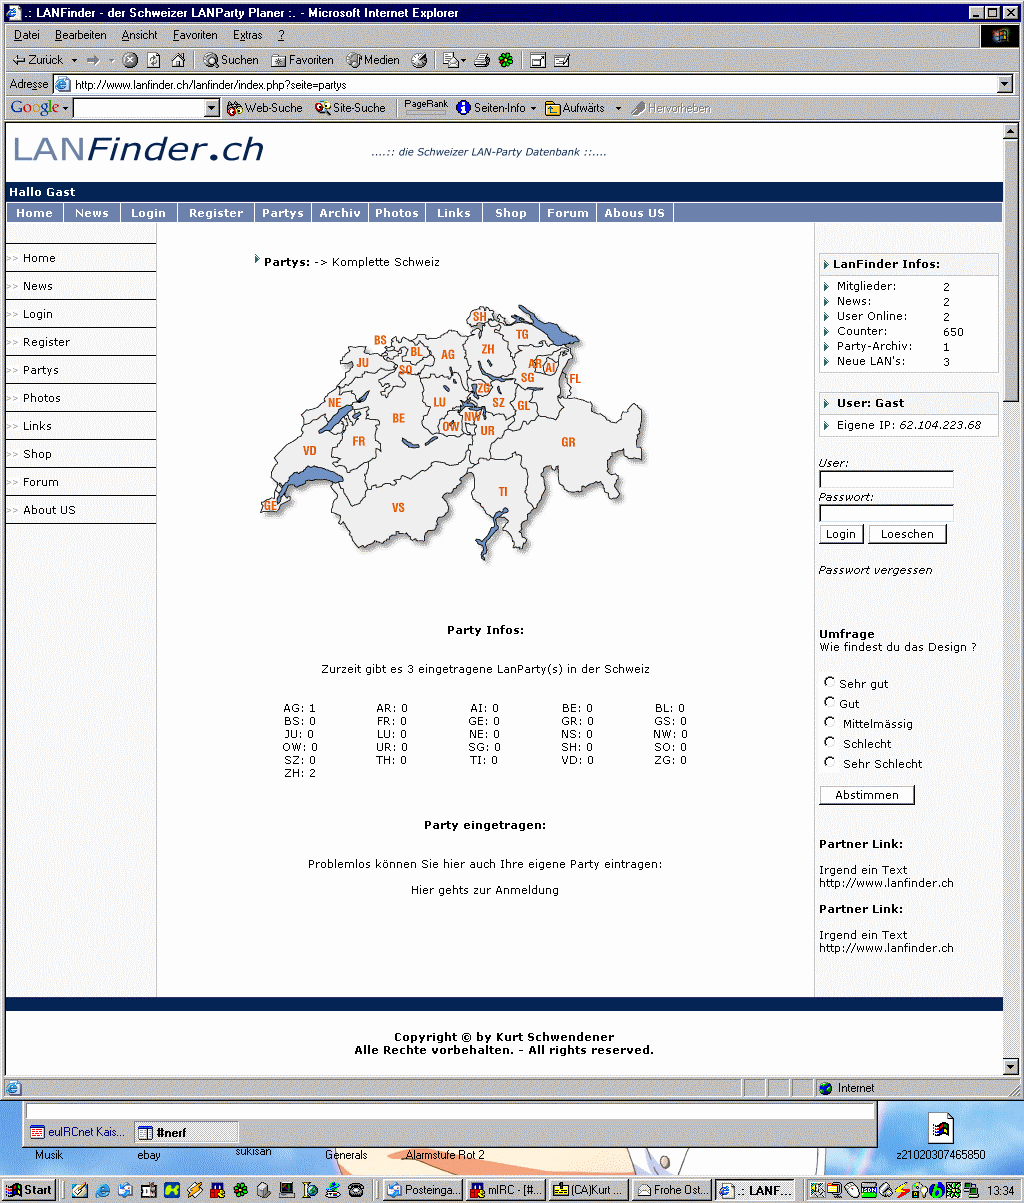The height and width of the screenshot is (1203, 1024).
Task: Expand the address bar URL dropdown
Action: point(1005,85)
